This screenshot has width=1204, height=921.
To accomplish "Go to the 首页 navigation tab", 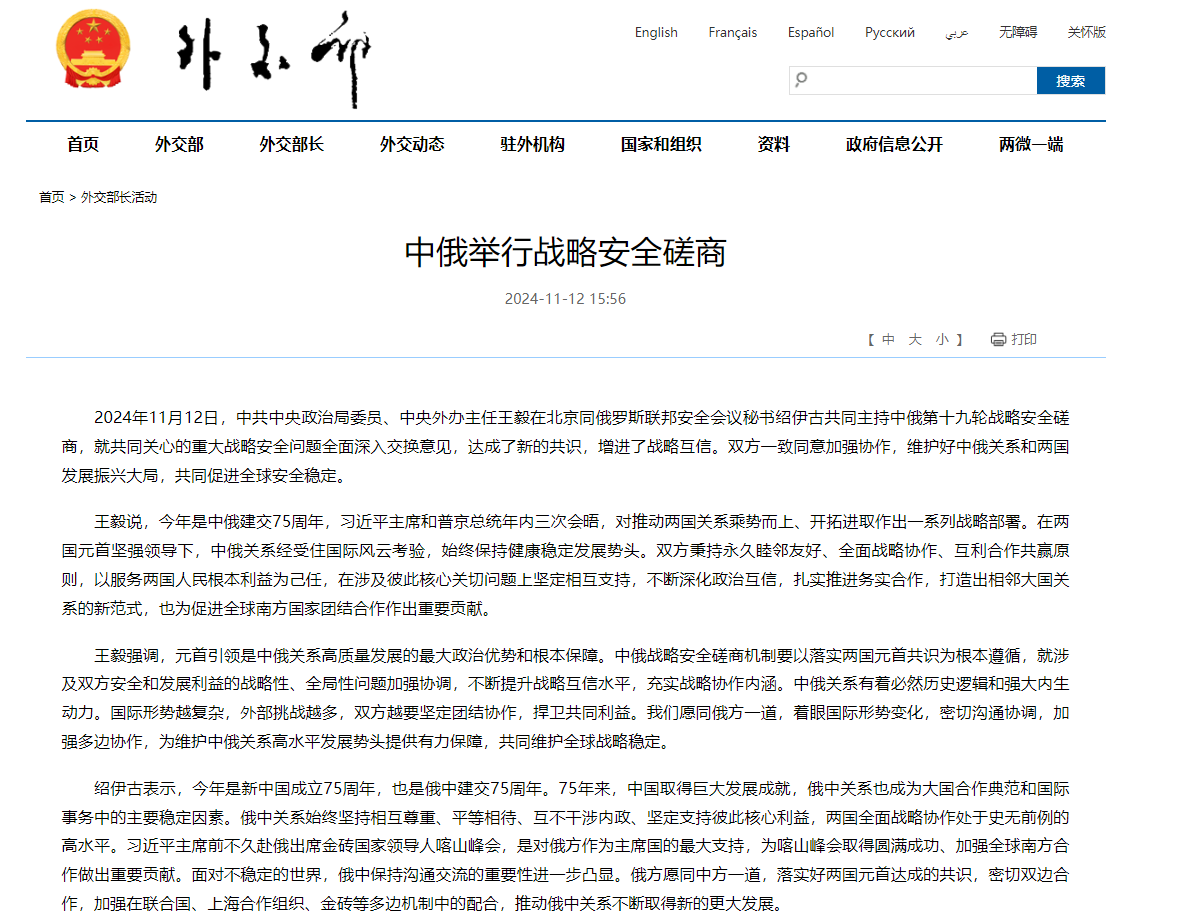I will click(83, 144).
